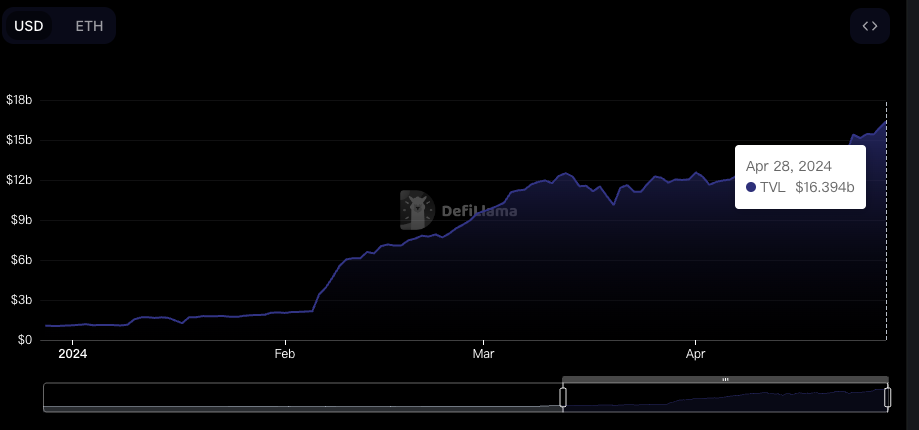The width and height of the screenshot is (919, 430).
Task: Click the 2024 label on the time axis
Action: (x=72, y=353)
